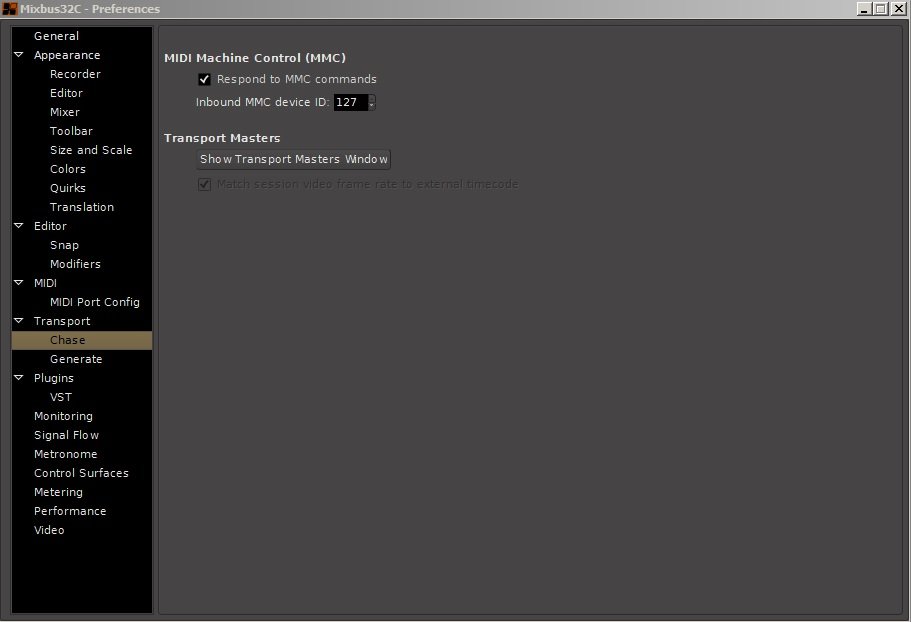Image resolution: width=911 pixels, height=622 pixels.
Task: Select the top-level Editor category
Action: (50, 226)
